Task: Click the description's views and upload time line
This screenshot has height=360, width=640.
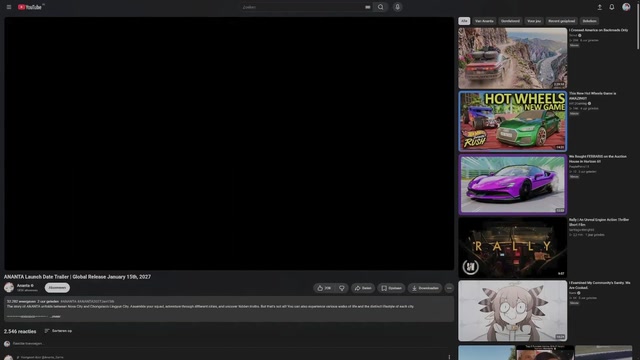Action: coord(33,302)
